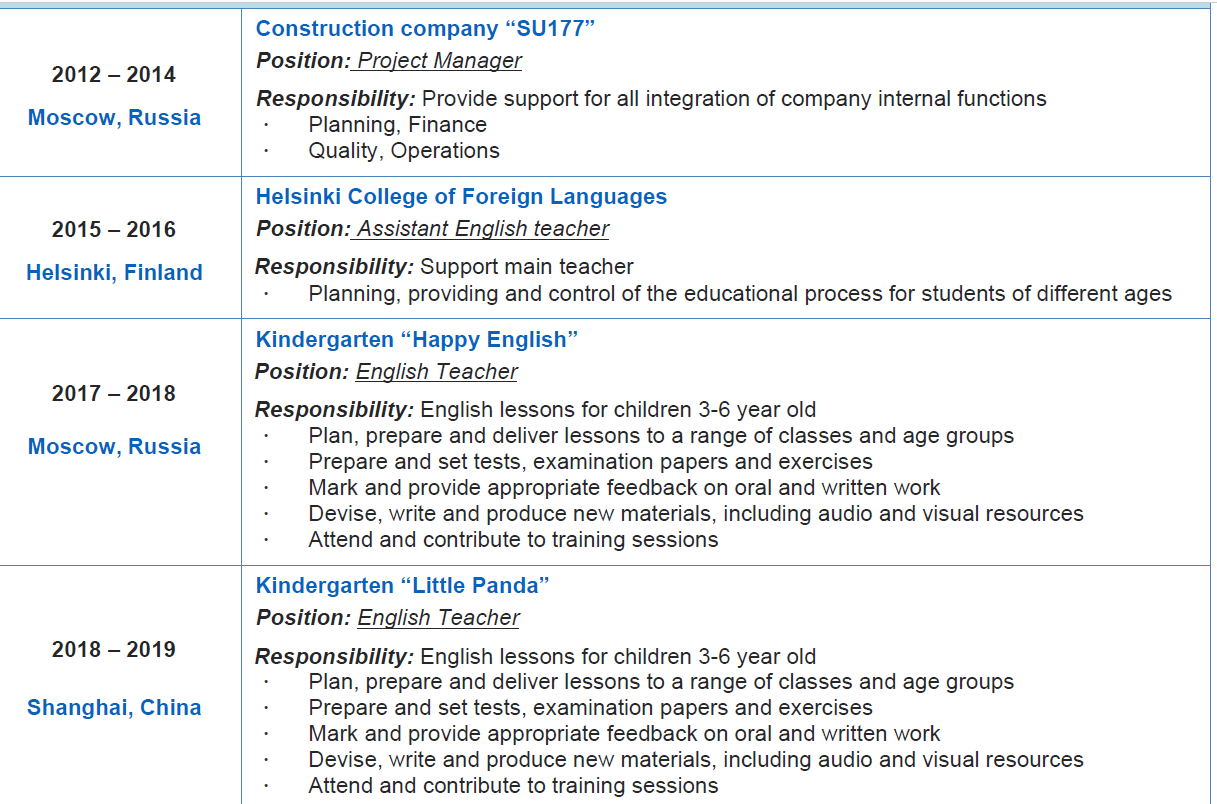This screenshot has height=804, width=1217.
Task: Click the underlined Project Manager position
Action: [x=439, y=61]
